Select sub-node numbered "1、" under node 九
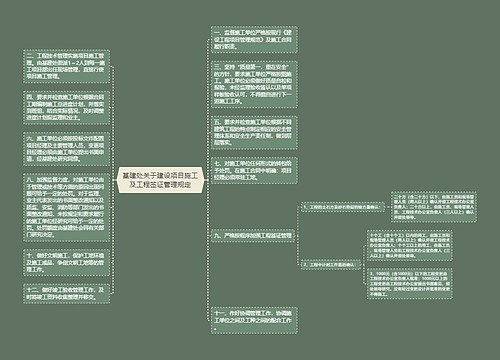 [342, 207]
